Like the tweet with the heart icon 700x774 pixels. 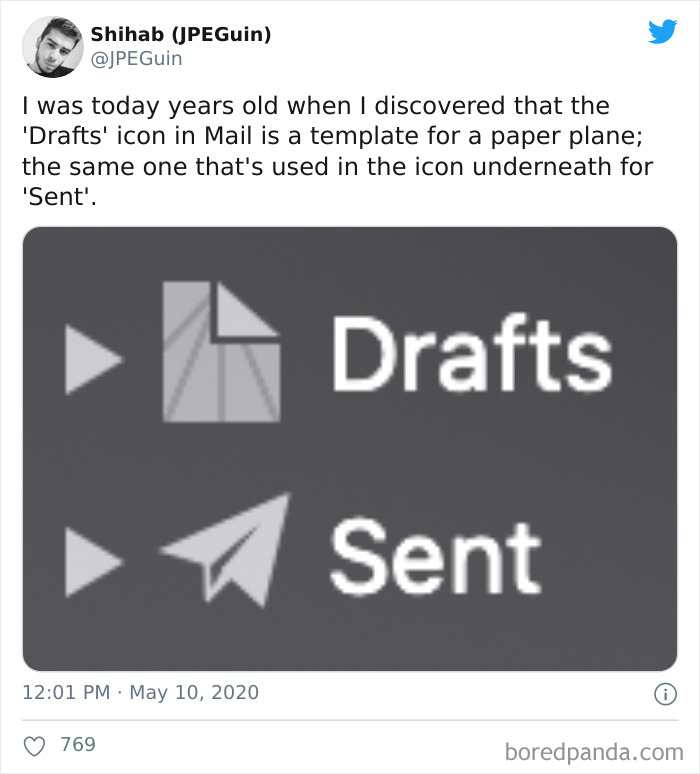point(35,745)
